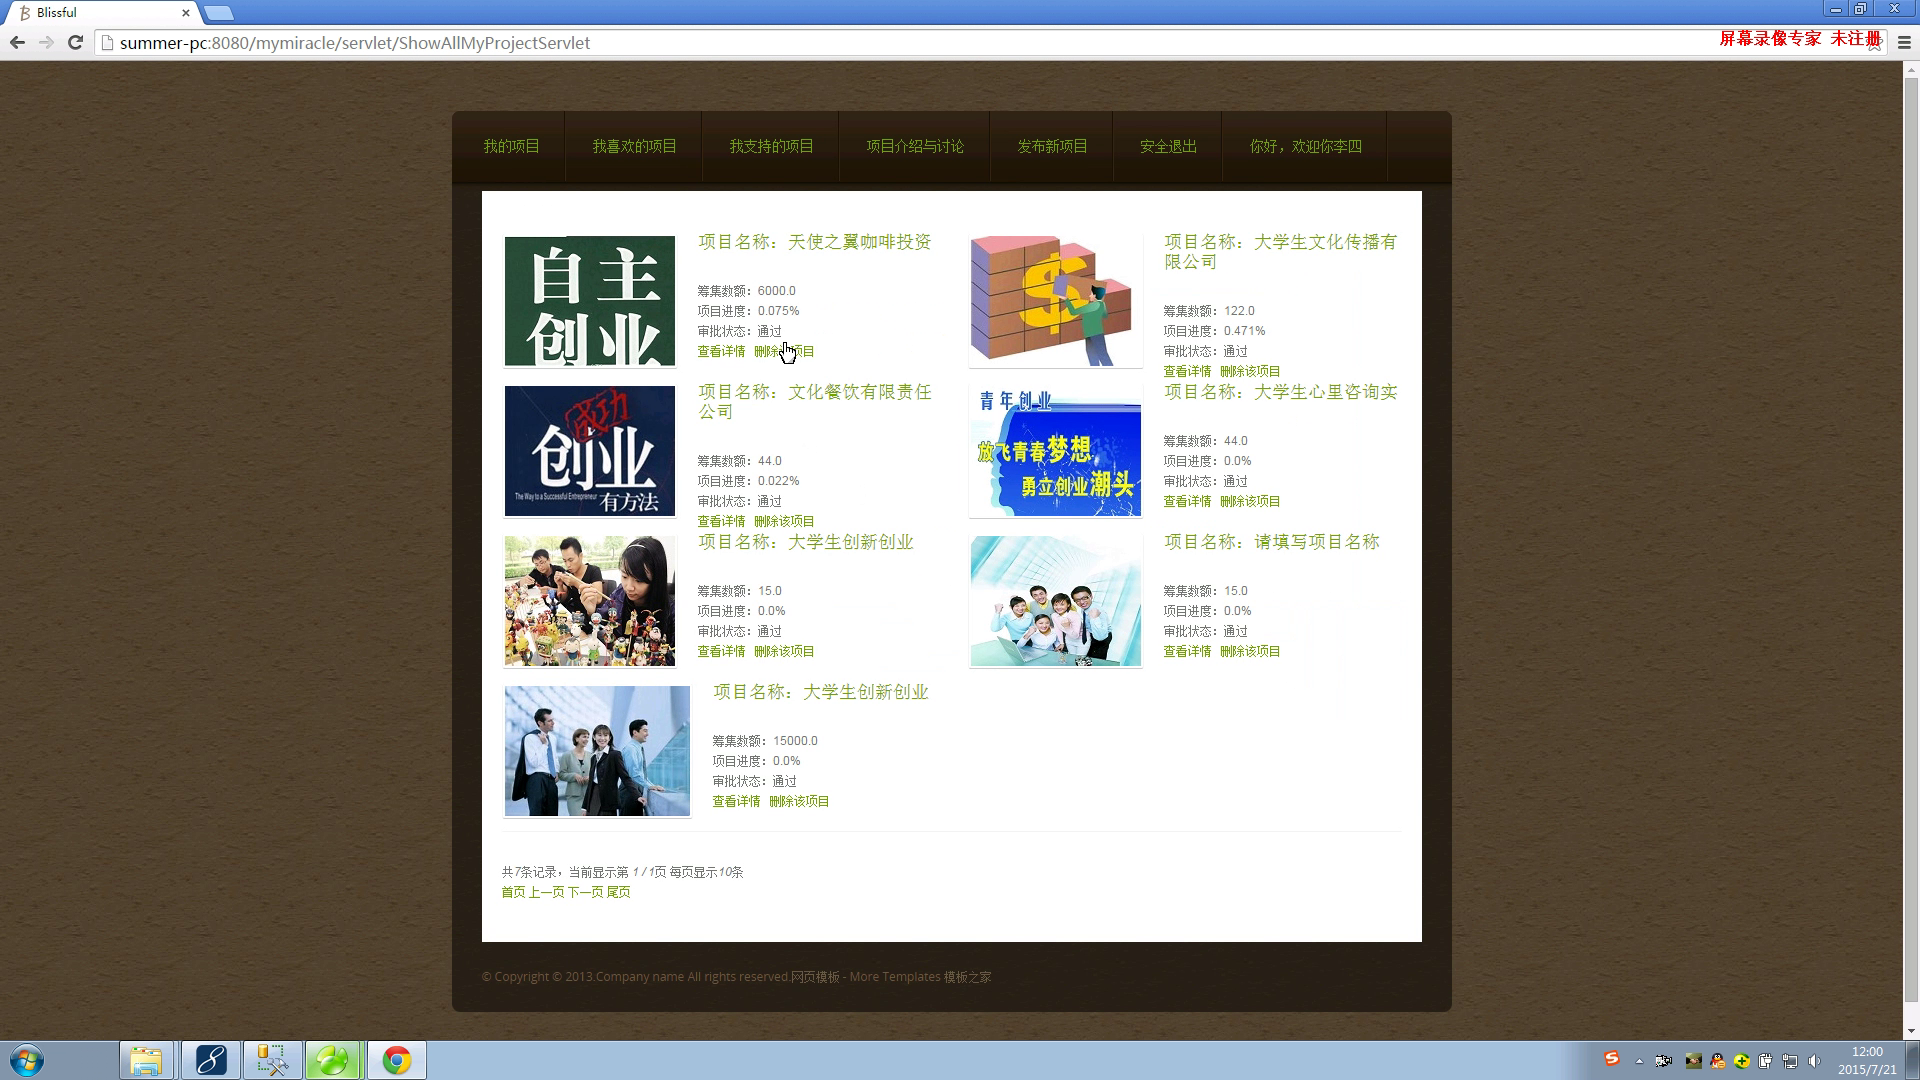Go to 首页 first page link

pyautogui.click(x=513, y=892)
